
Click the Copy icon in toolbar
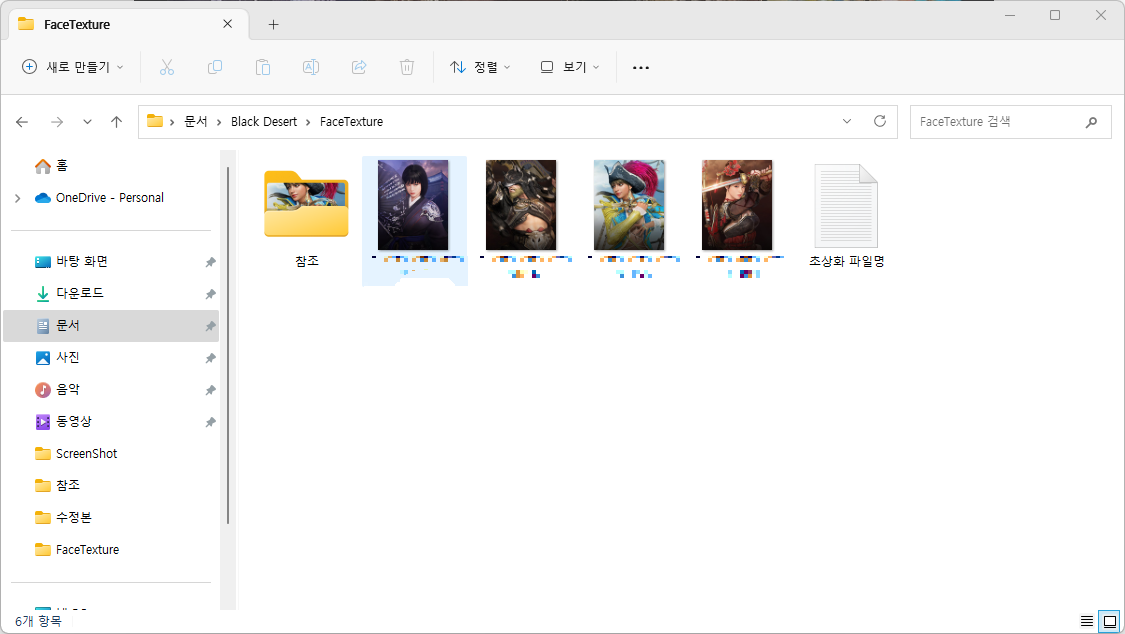[x=215, y=67]
